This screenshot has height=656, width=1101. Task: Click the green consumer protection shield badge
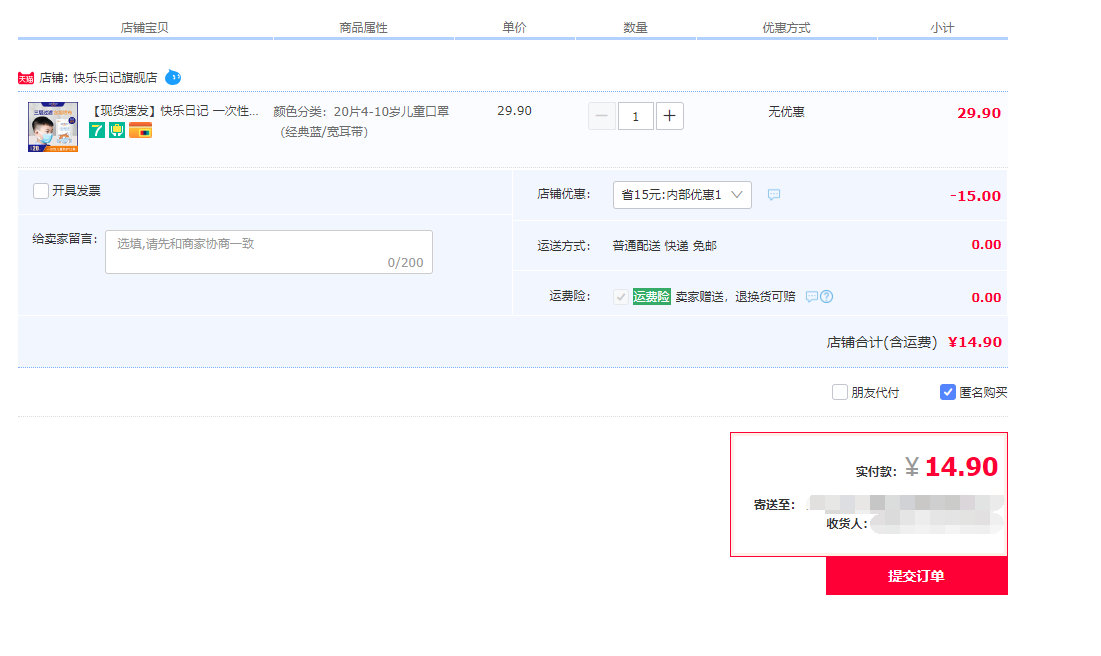117,130
